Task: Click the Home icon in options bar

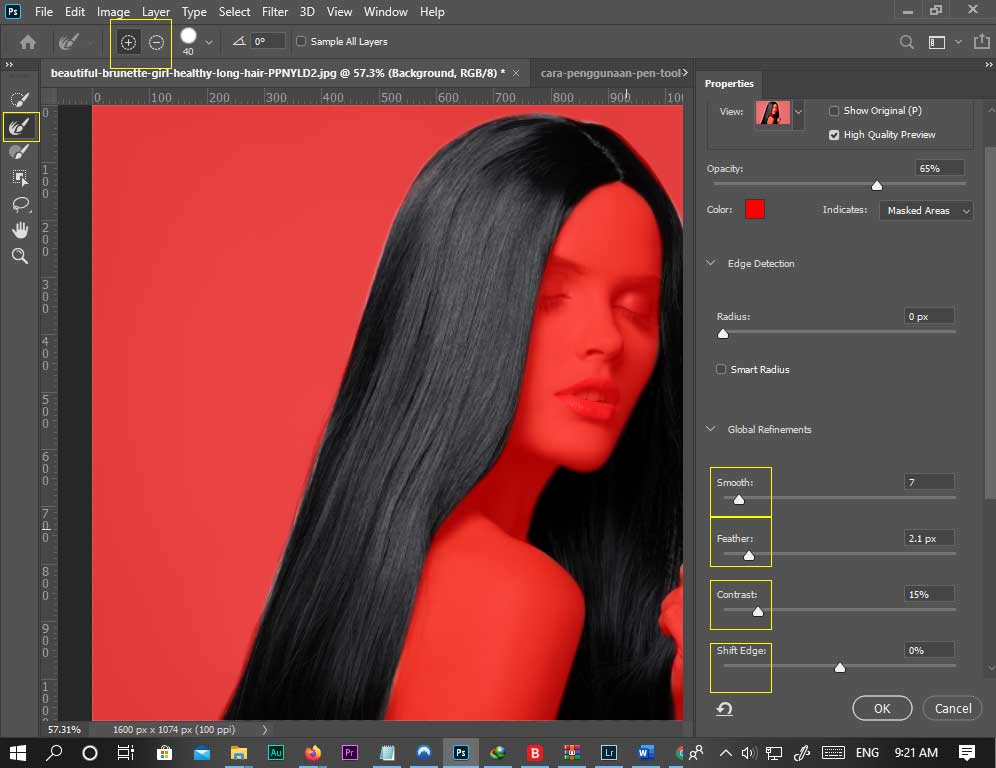Action: (x=28, y=42)
